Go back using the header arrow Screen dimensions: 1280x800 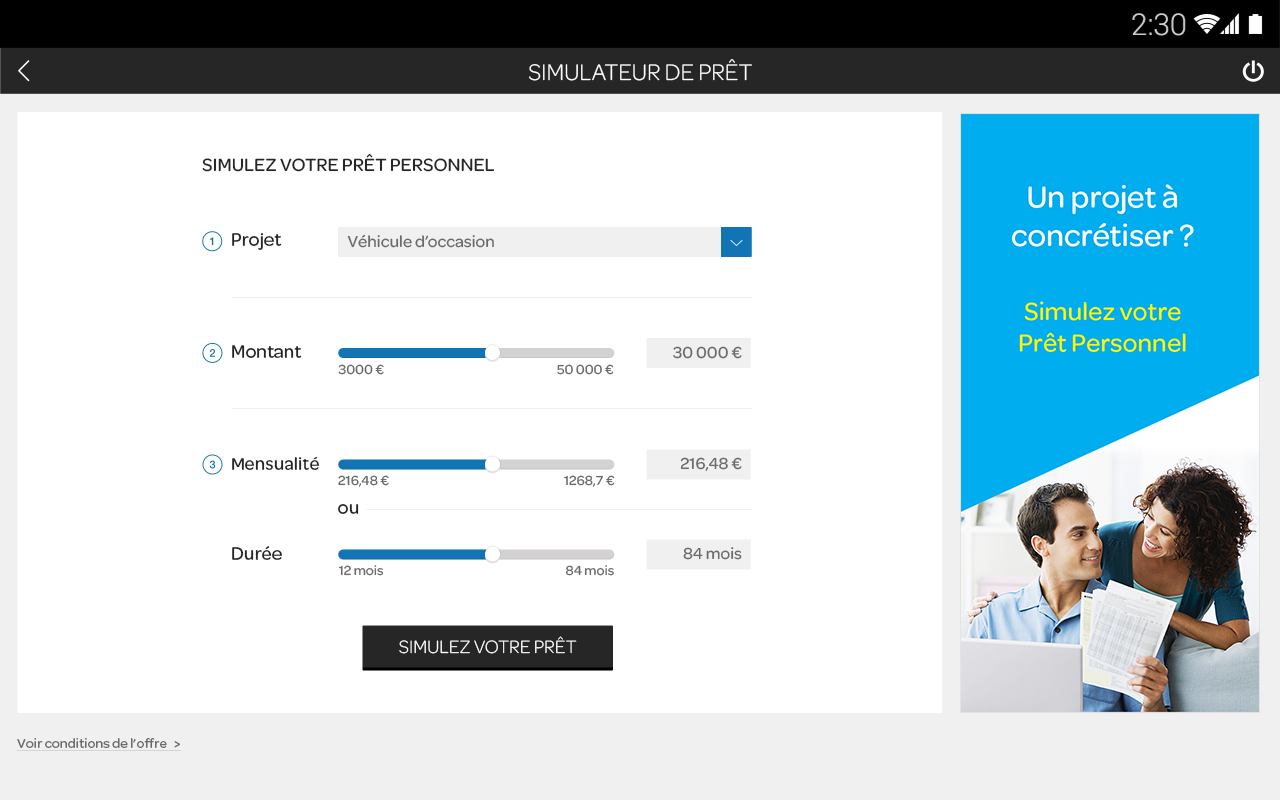[24, 71]
